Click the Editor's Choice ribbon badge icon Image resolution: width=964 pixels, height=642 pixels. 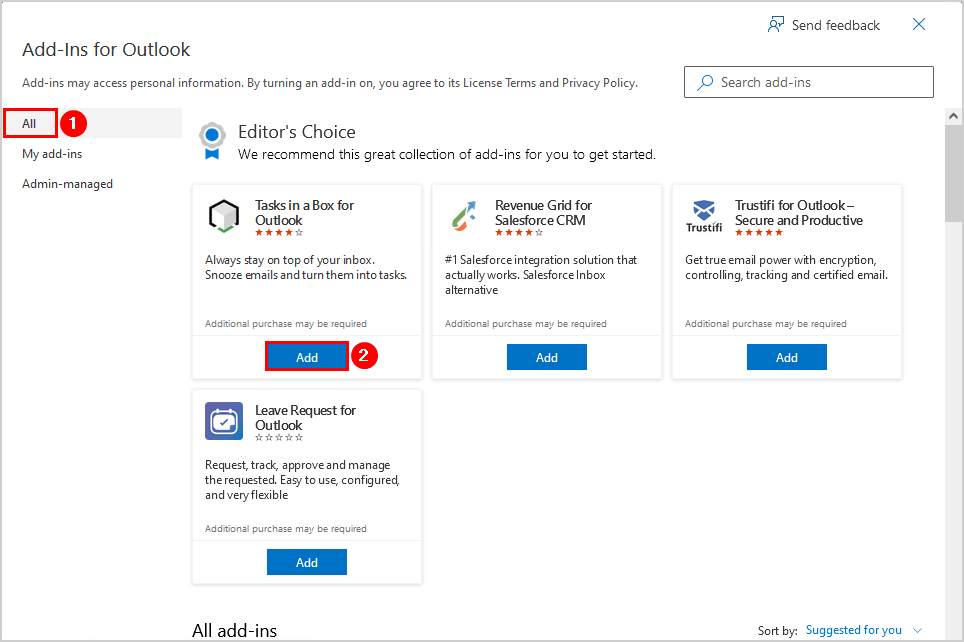pos(211,141)
